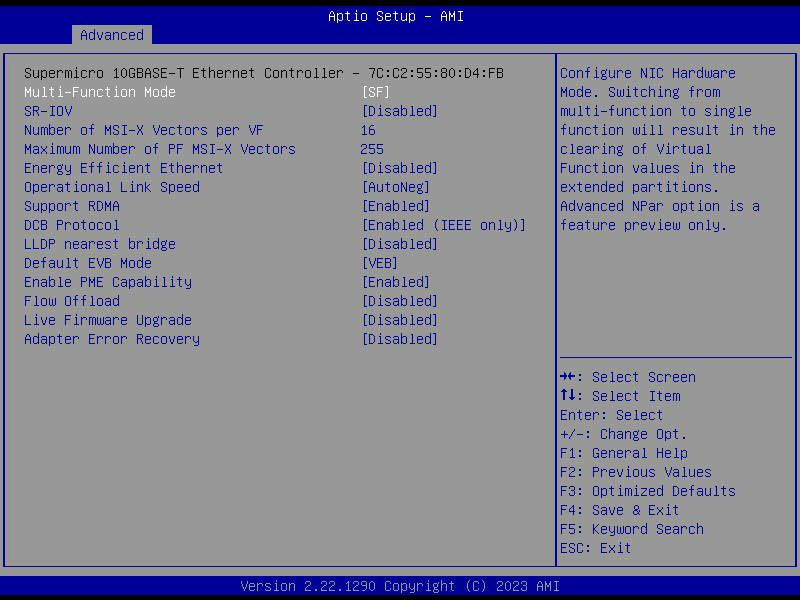Click the F1: General Help hint
This screenshot has height=600, width=800.
[623, 453]
